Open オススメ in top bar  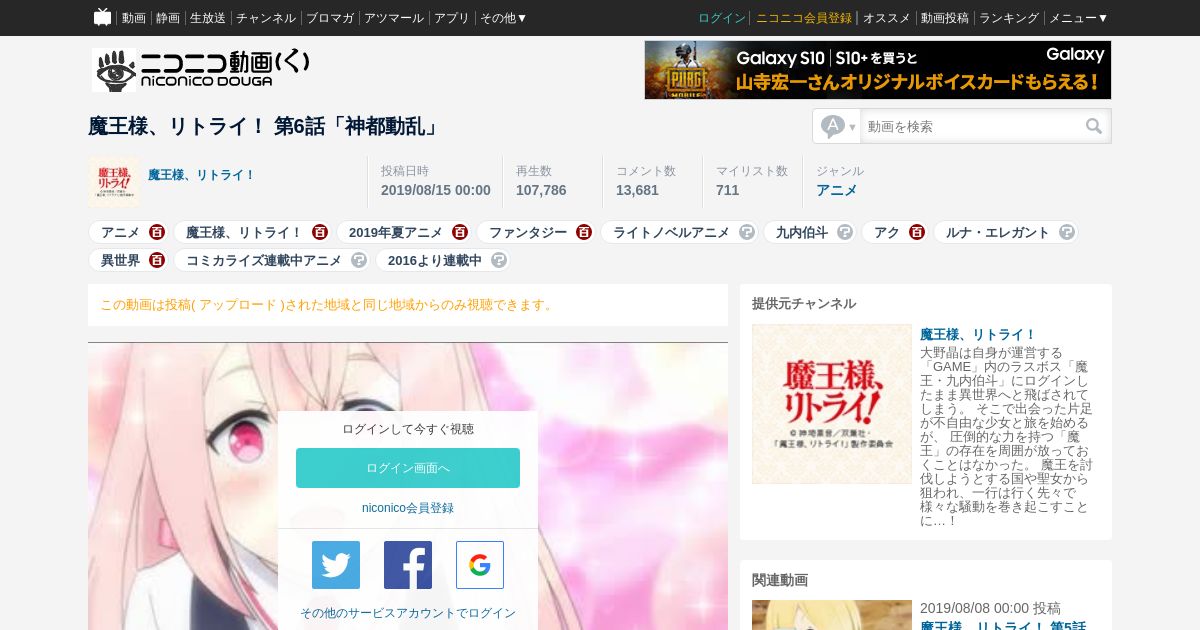click(x=887, y=18)
